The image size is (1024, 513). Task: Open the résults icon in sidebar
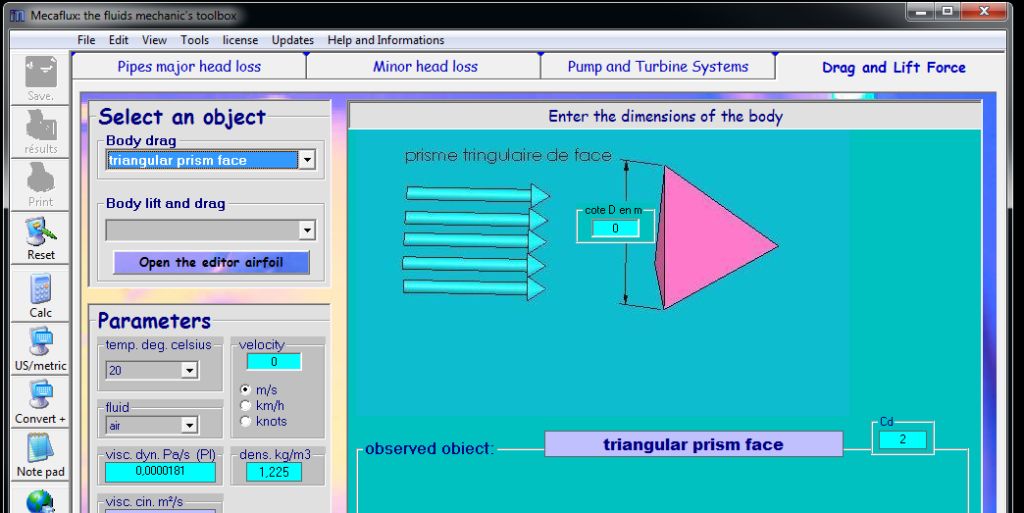pos(41,126)
